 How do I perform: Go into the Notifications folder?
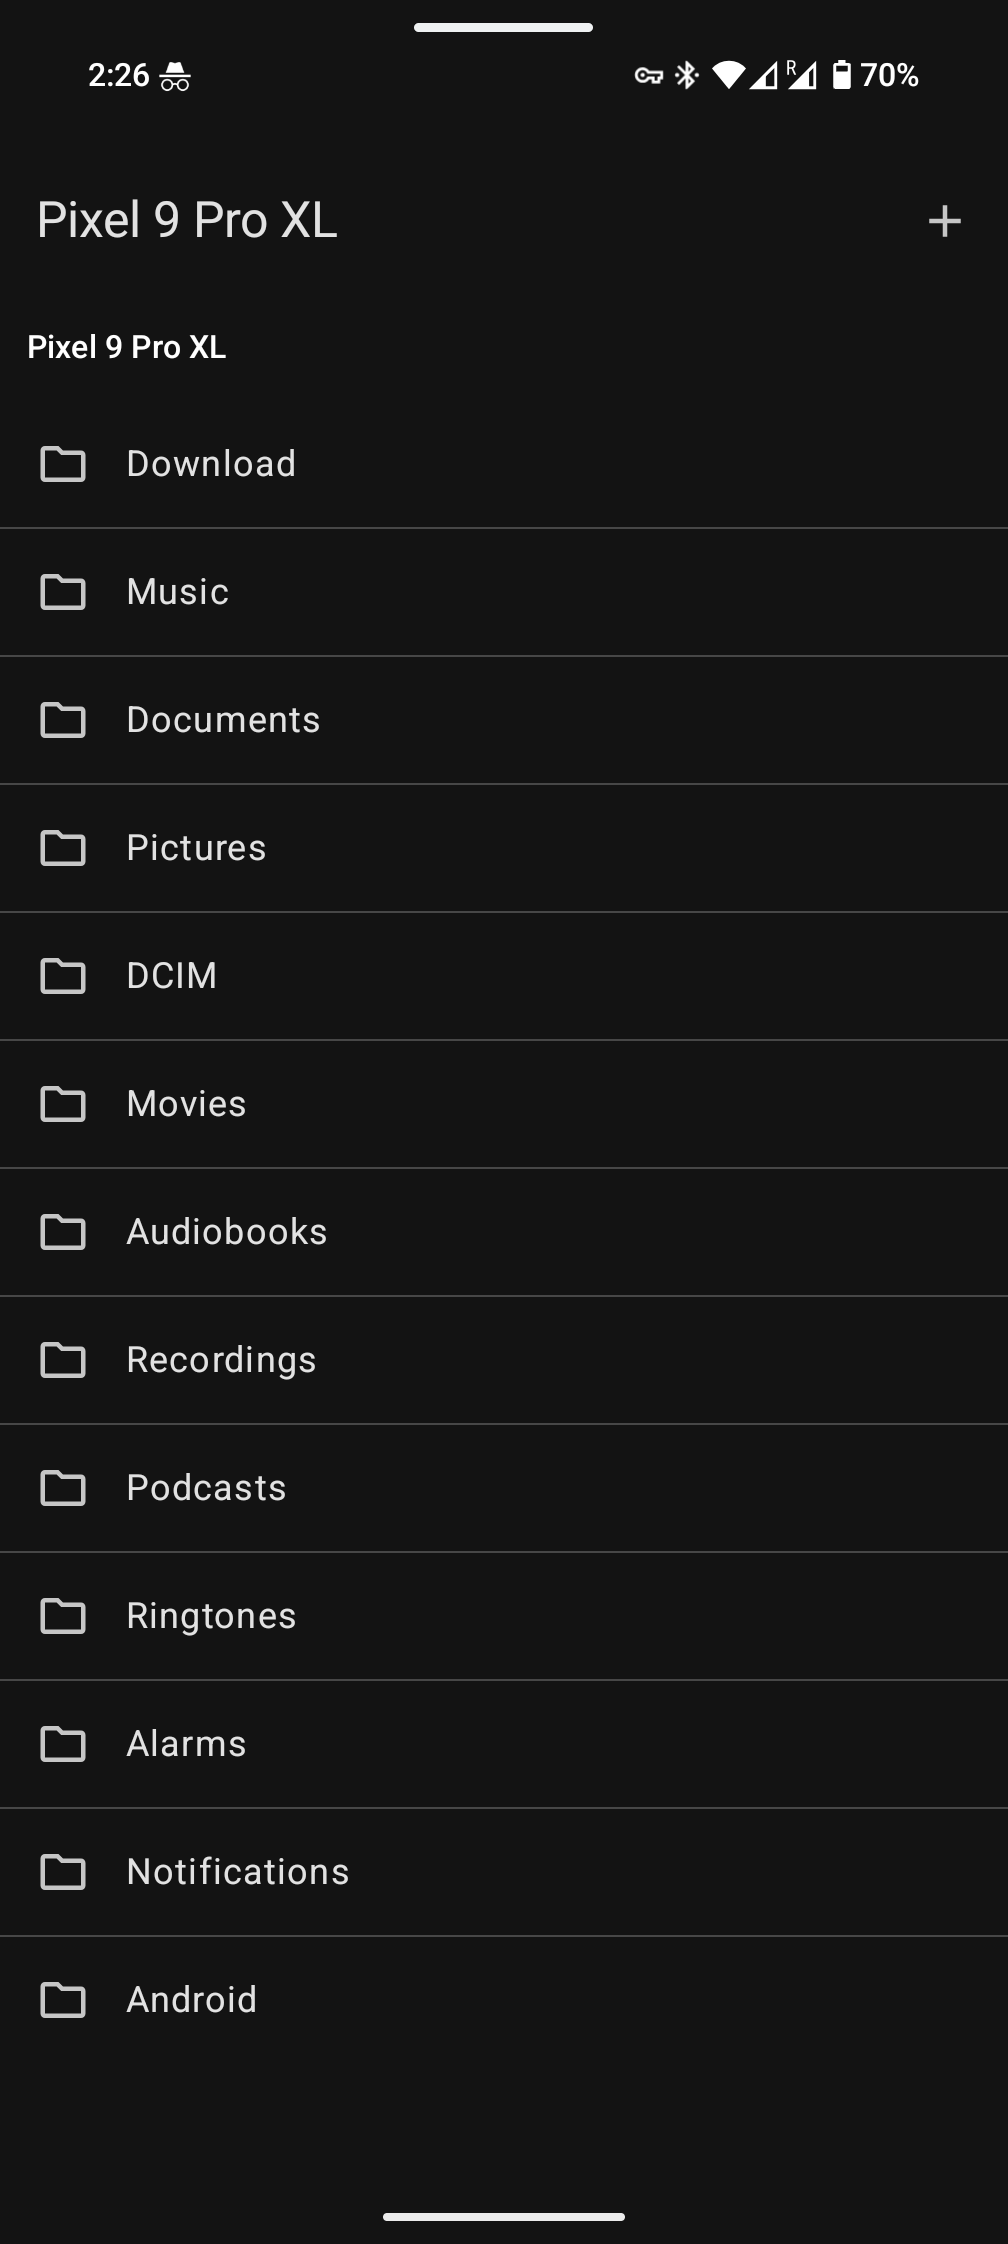tap(238, 1872)
